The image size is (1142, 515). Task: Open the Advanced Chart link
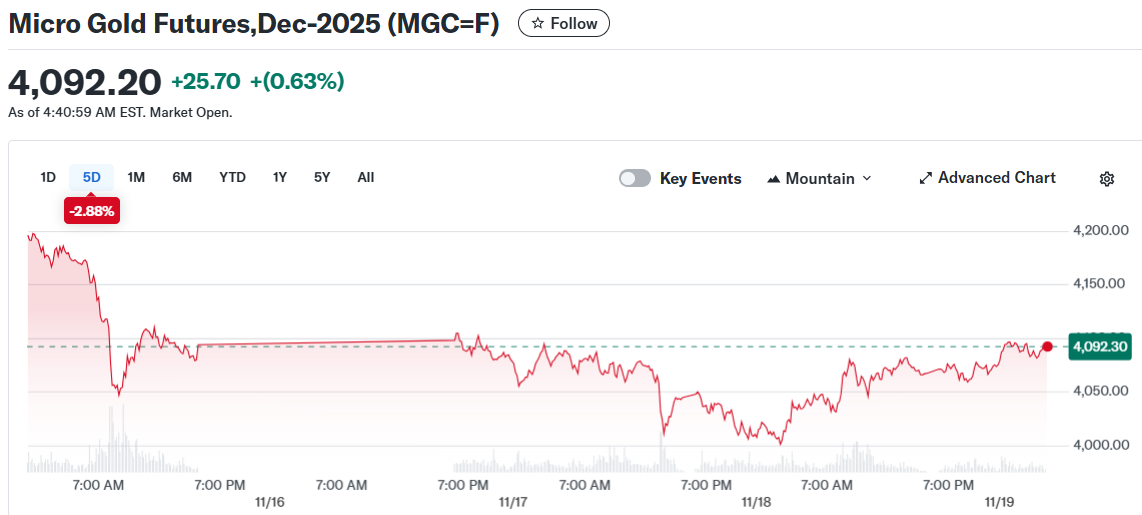click(x=996, y=178)
